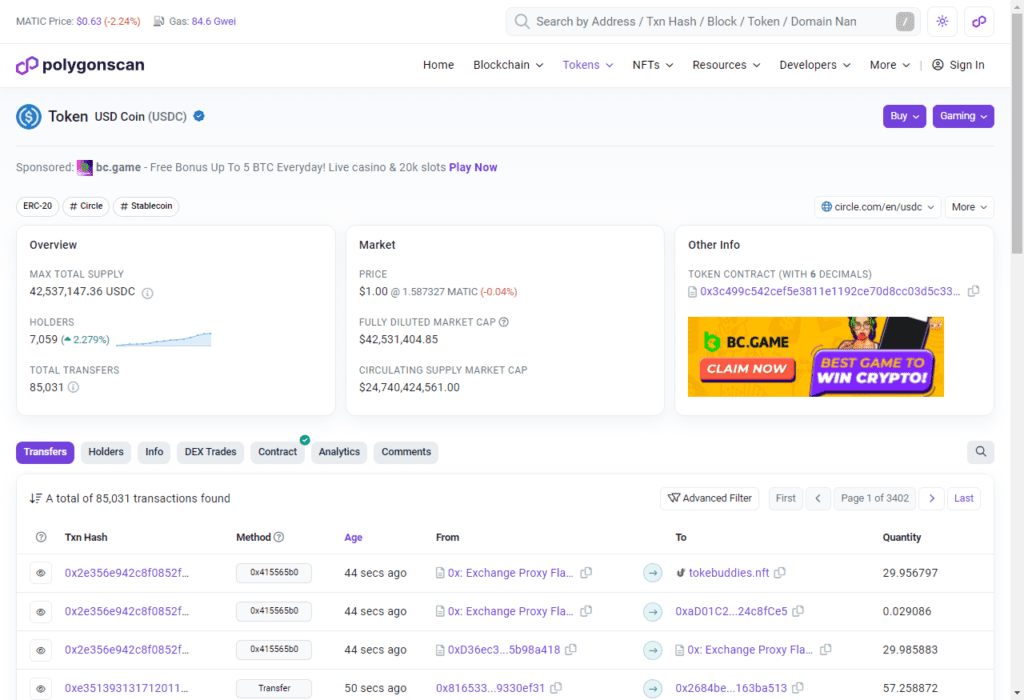This screenshot has height=700, width=1024.
Task: Expand the NFTs menu
Action: click(652, 65)
